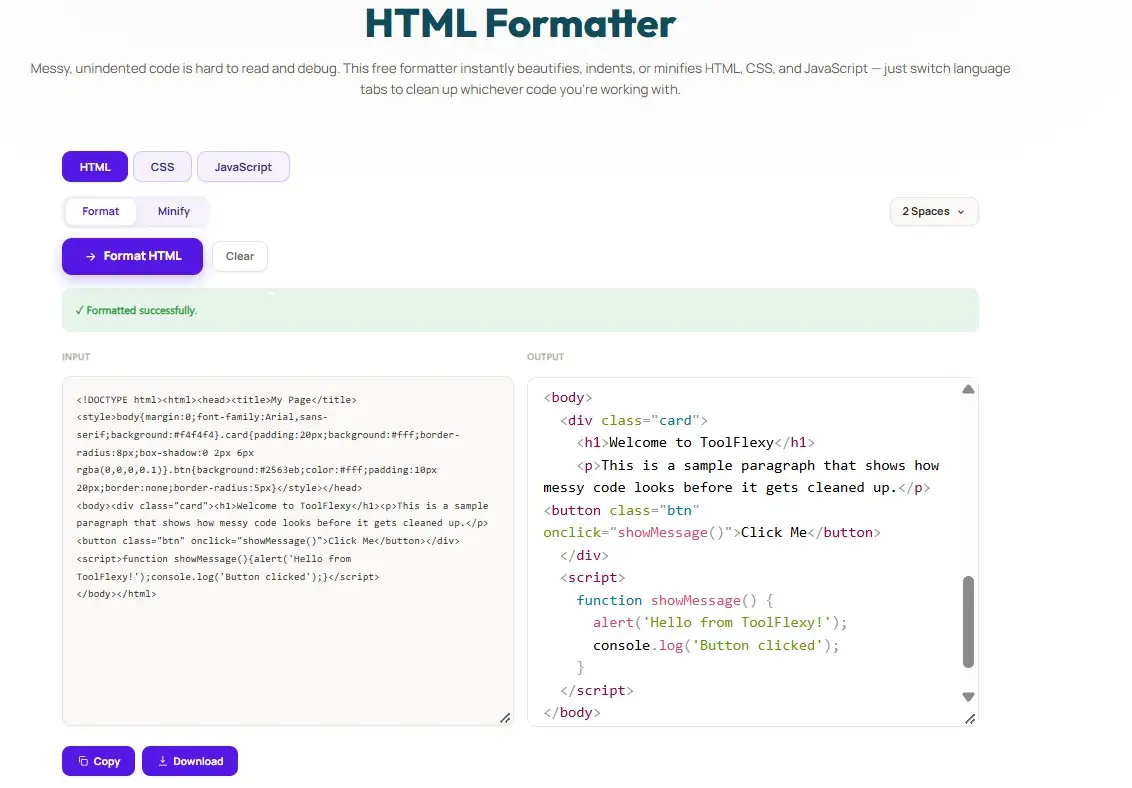Click the output panel resize handle
This screenshot has height=788, width=1132.
click(x=970, y=719)
